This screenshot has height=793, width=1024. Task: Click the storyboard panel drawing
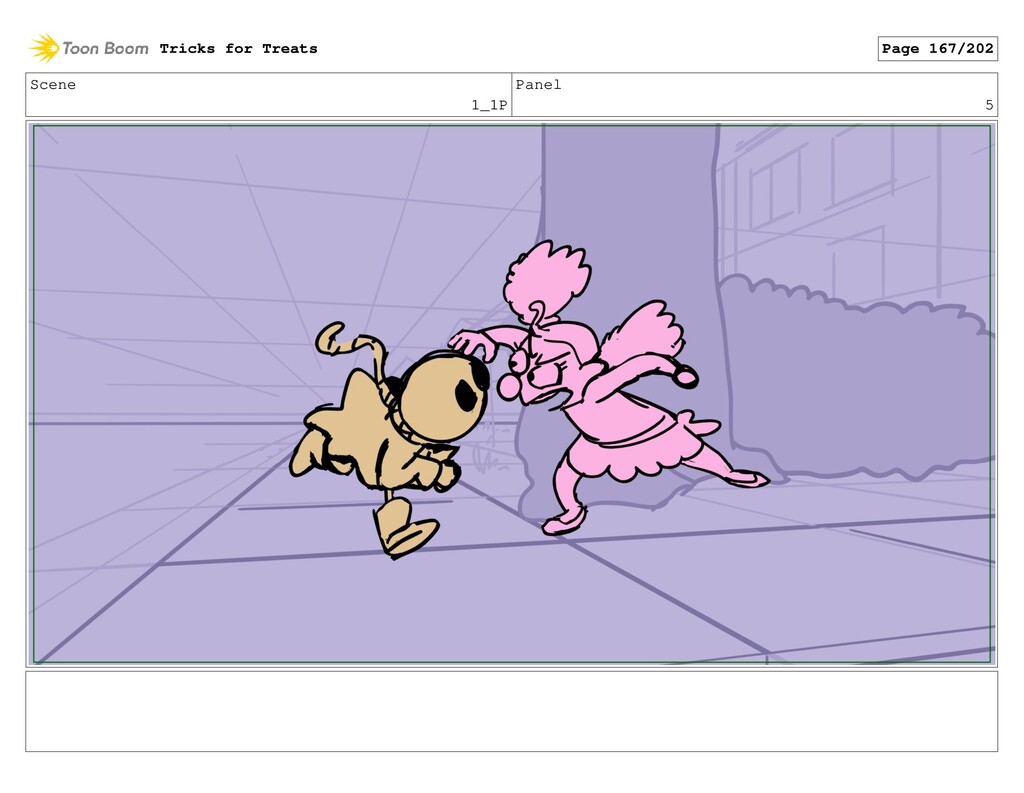[512, 394]
